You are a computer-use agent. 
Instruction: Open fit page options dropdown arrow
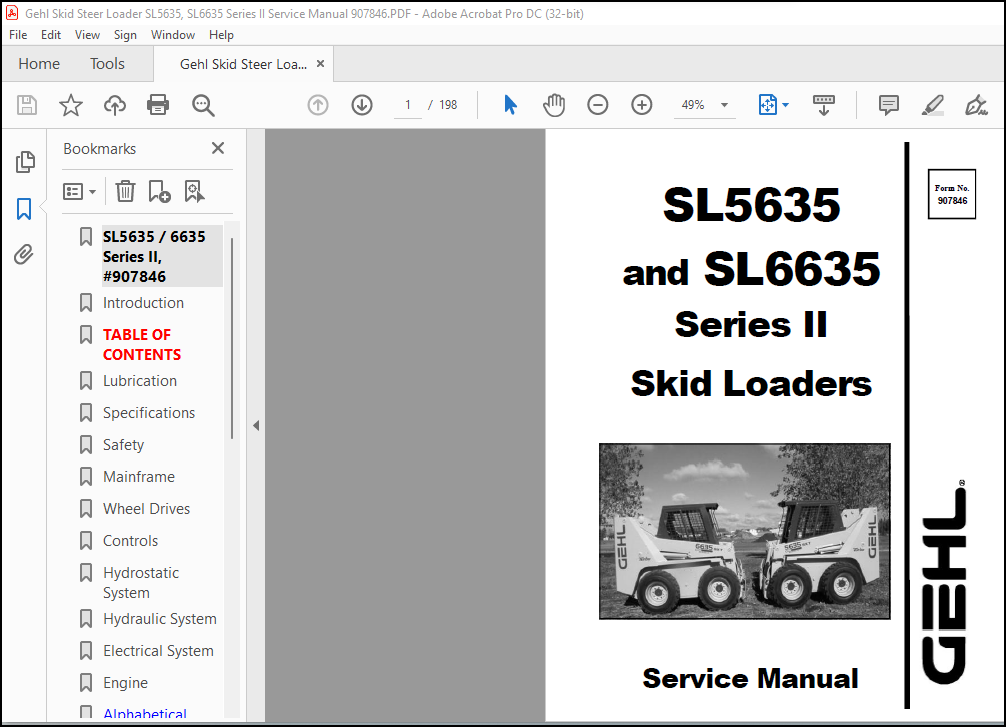coord(785,105)
